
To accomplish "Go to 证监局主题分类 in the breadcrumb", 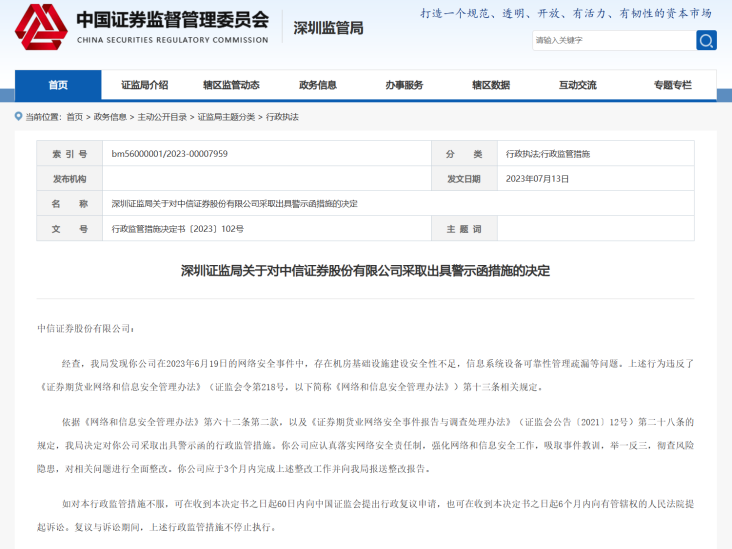I will [x=226, y=117].
